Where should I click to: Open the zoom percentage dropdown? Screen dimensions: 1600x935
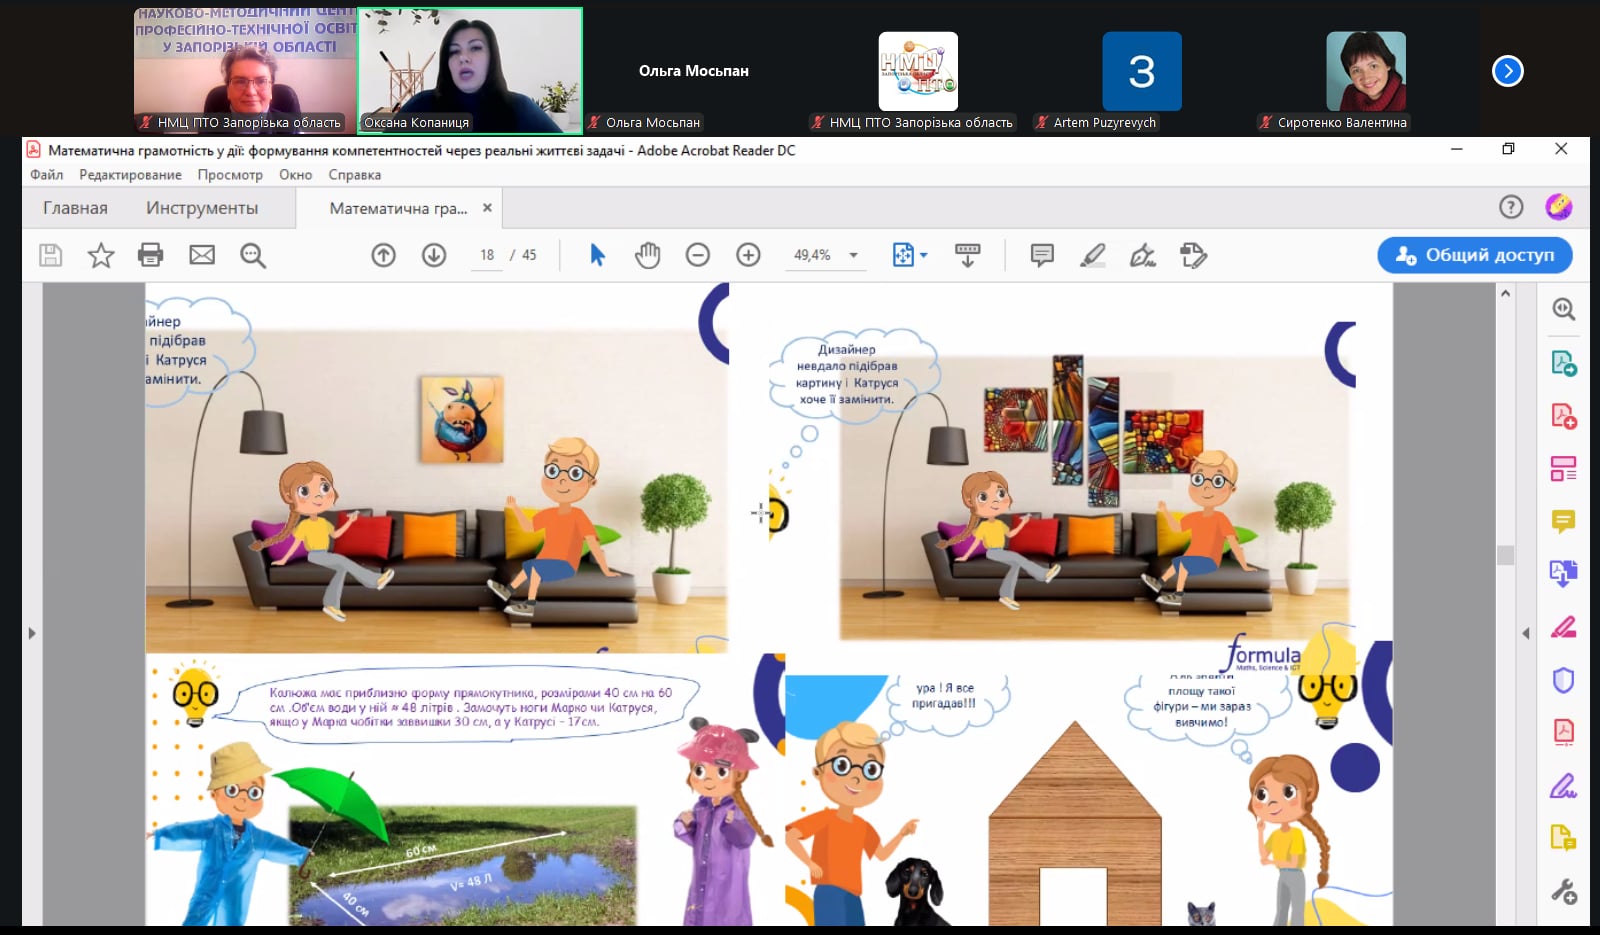[x=854, y=255]
